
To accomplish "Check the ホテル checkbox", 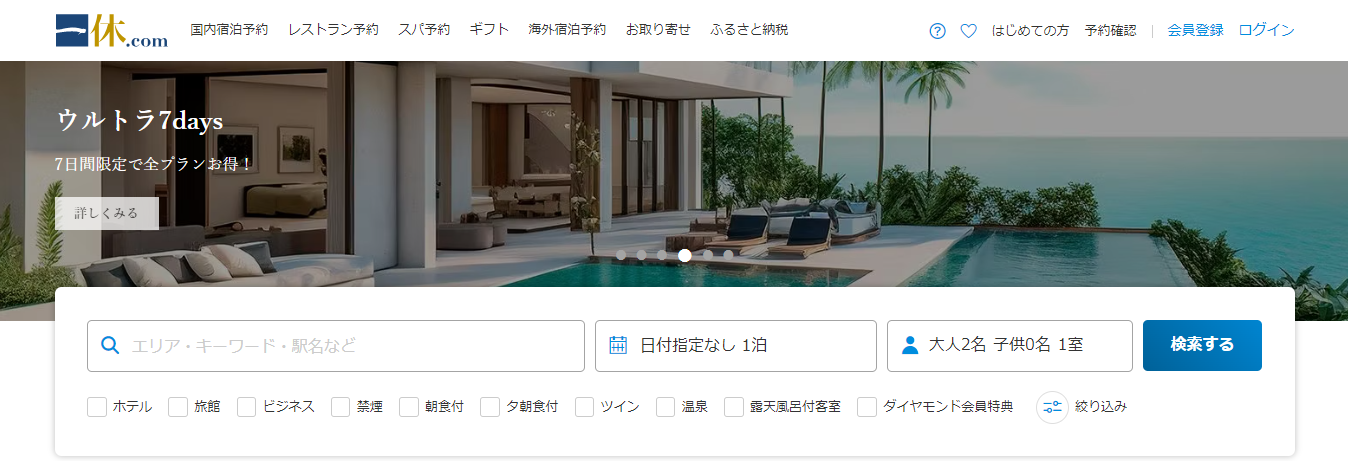I will point(97,407).
